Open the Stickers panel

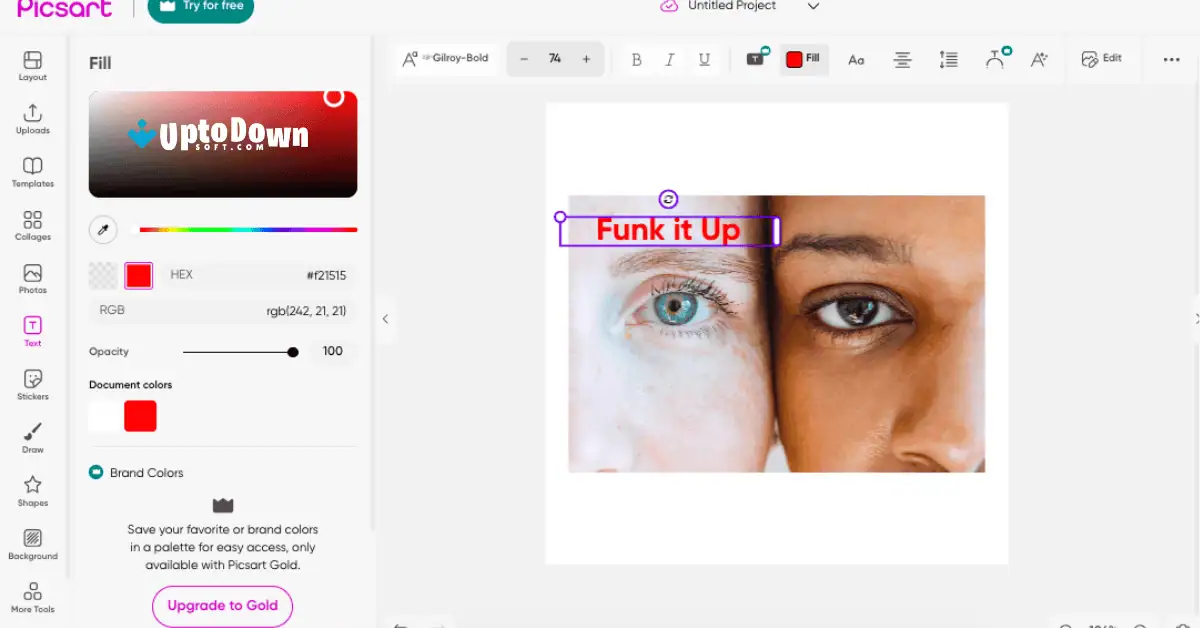pos(32,383)
